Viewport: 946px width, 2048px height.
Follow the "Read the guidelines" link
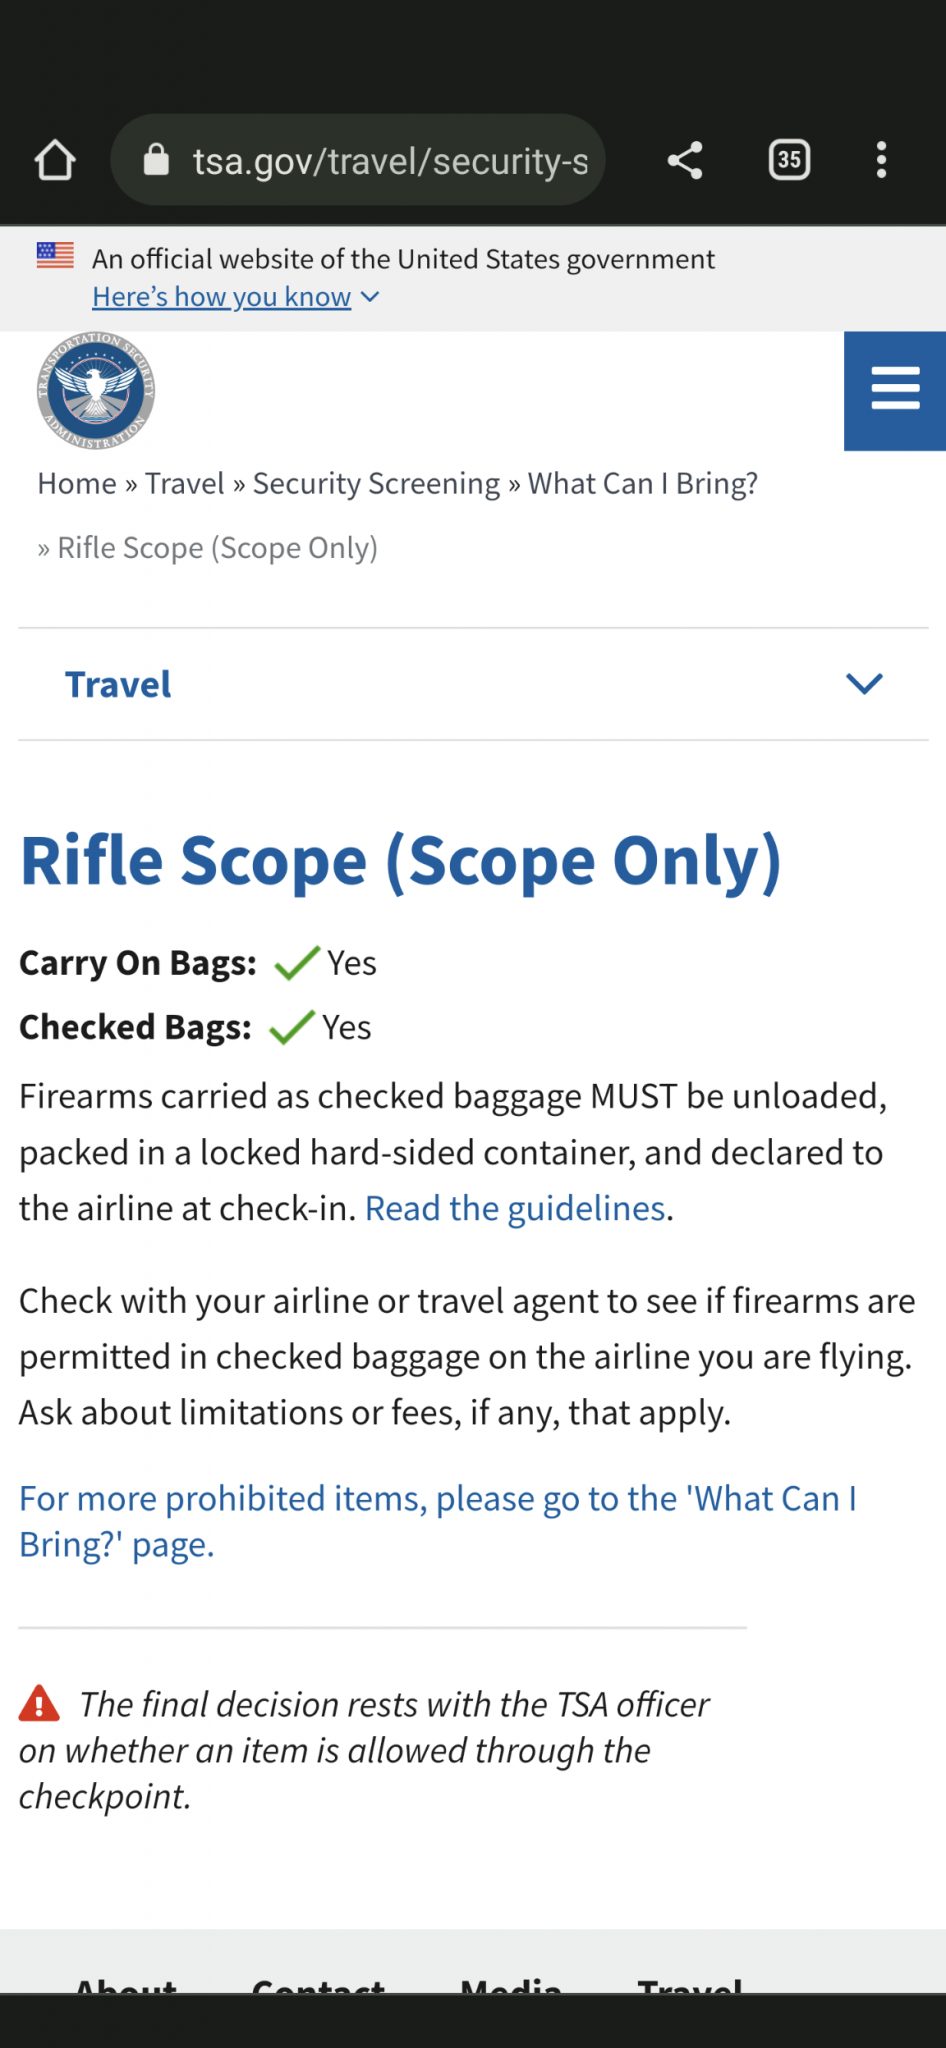(515, 1209)
